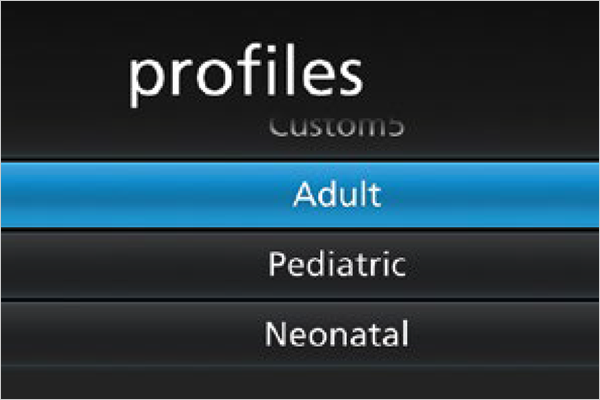
Task: Select the partially visible Custom5 profile
Action: (x=336, y=128)
